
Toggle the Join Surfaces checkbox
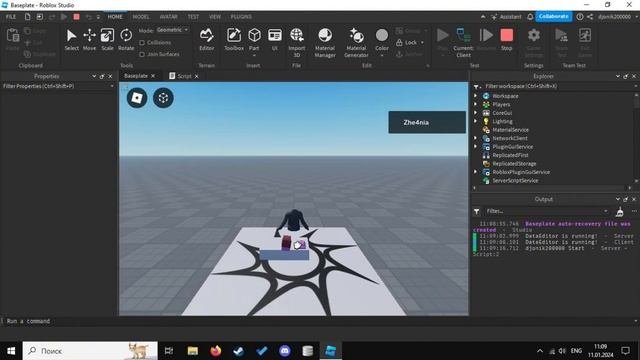(142, 54)
